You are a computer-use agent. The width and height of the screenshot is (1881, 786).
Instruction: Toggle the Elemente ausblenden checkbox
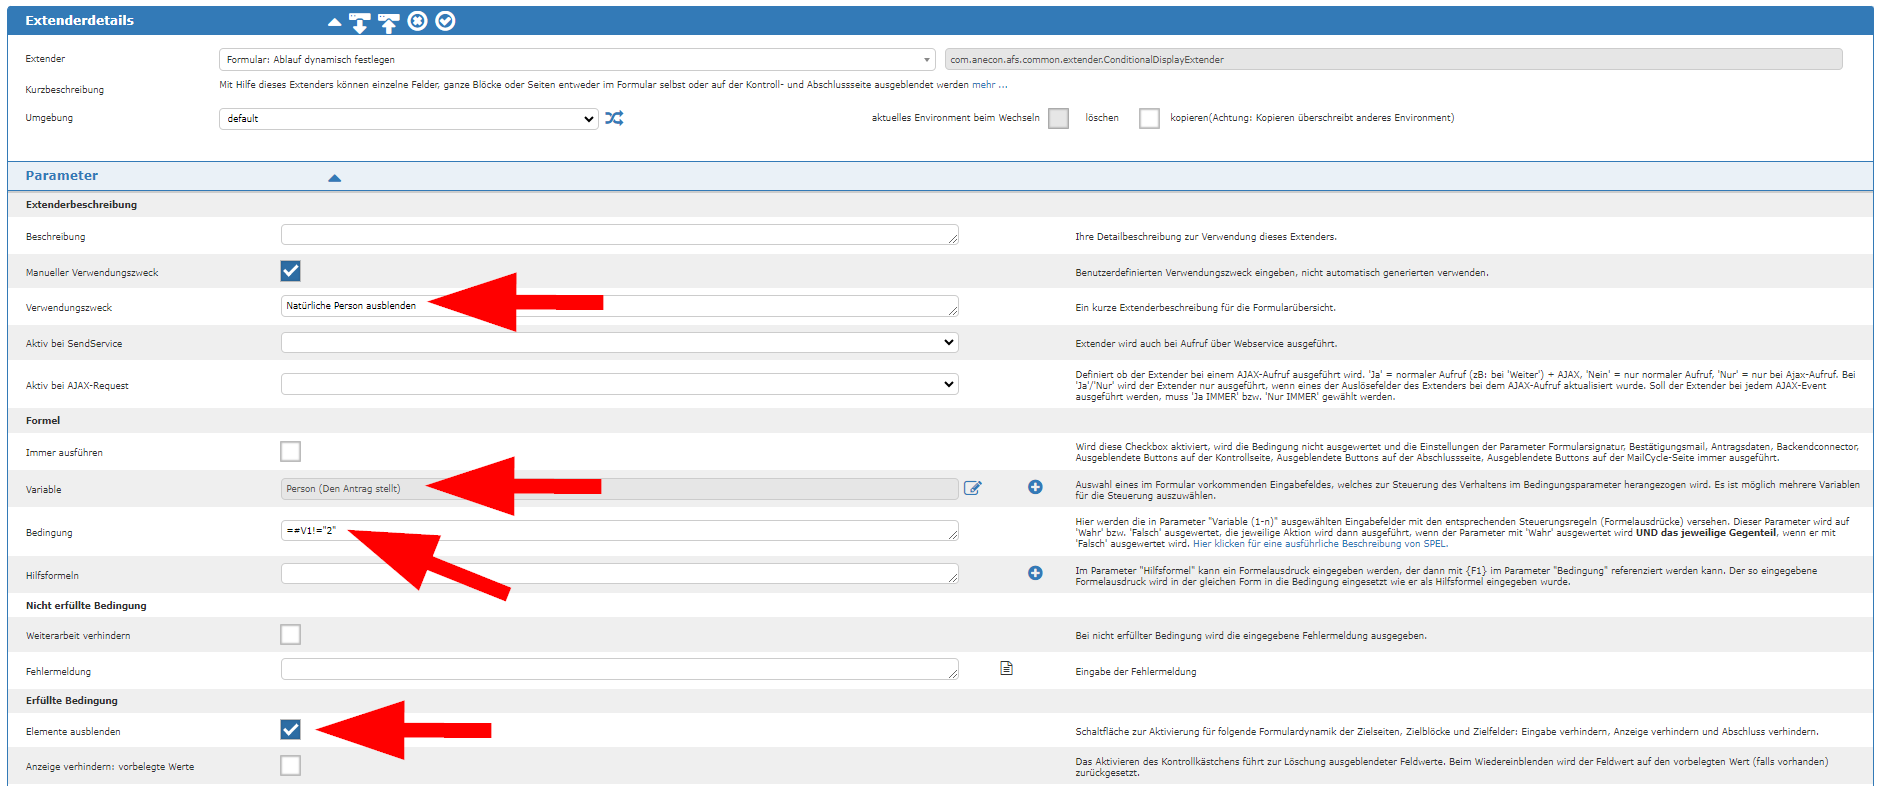[290, 730]
